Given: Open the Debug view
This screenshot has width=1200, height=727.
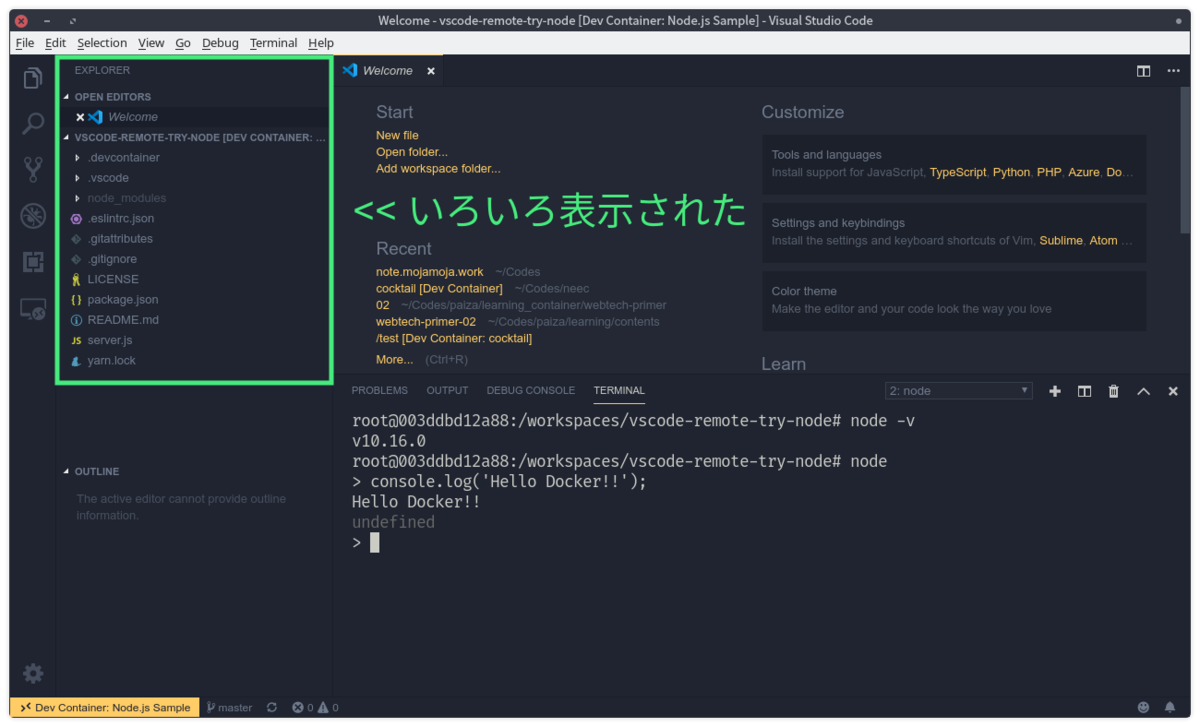Looking at the screenshot, I should (31, 214).
